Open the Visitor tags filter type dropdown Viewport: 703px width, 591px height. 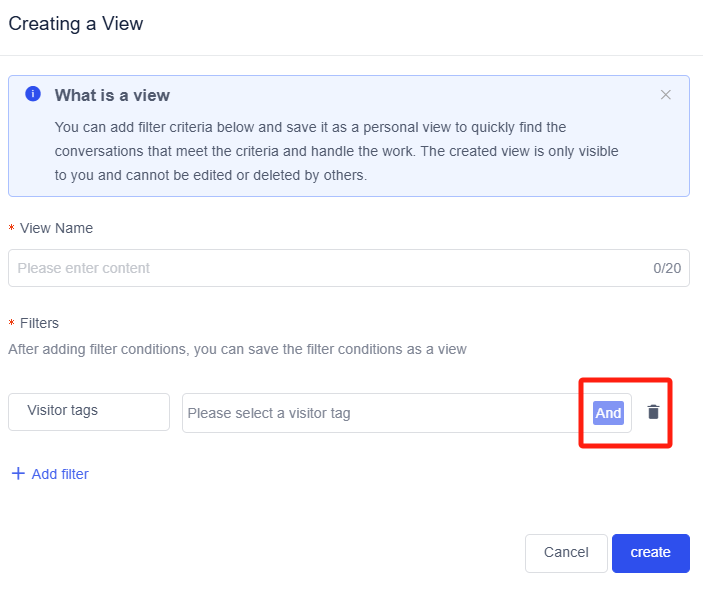coord(89,411)
